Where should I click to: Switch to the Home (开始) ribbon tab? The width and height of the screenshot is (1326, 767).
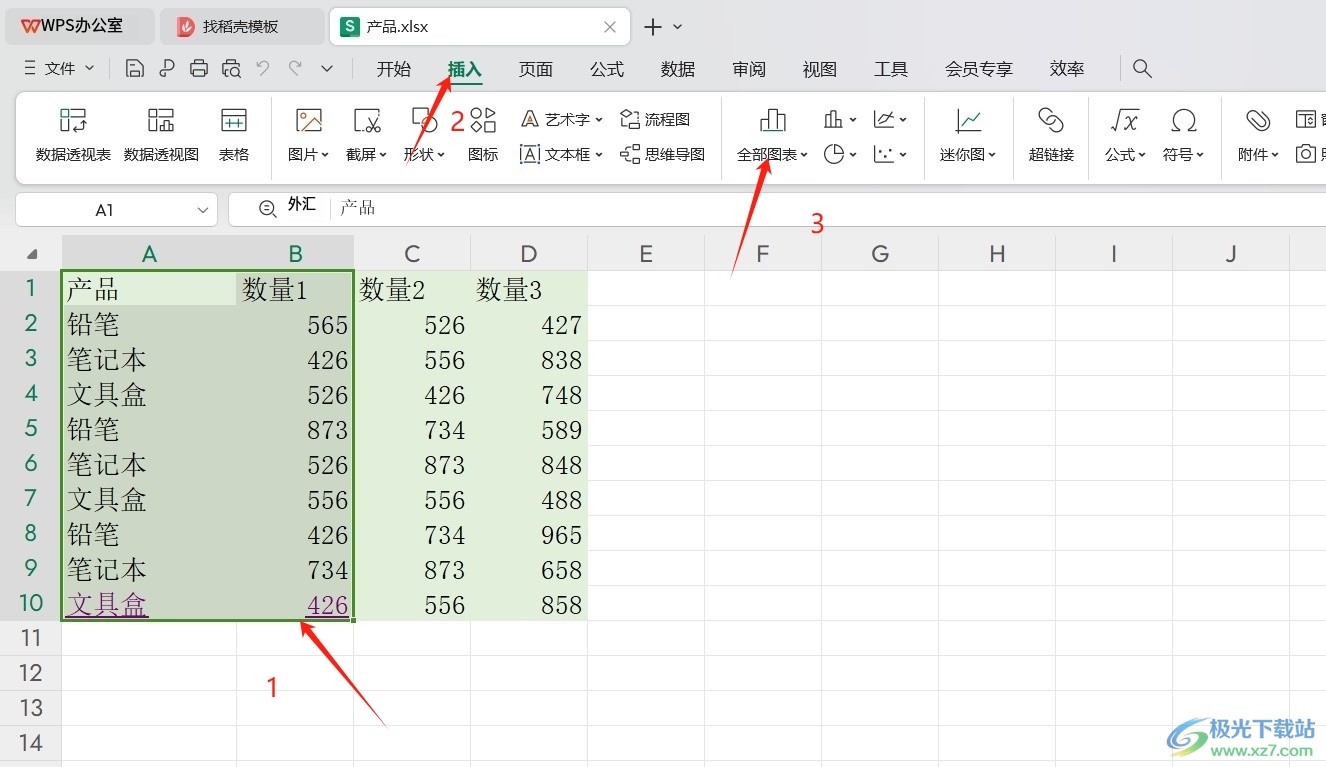pos(394,69)
